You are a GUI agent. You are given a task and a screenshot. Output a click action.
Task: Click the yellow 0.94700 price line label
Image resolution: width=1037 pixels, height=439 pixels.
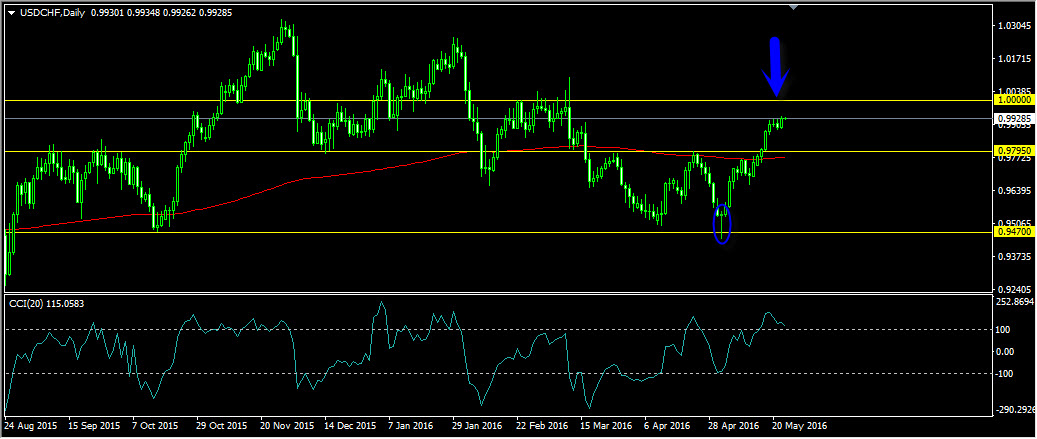tap(1013, 232)
